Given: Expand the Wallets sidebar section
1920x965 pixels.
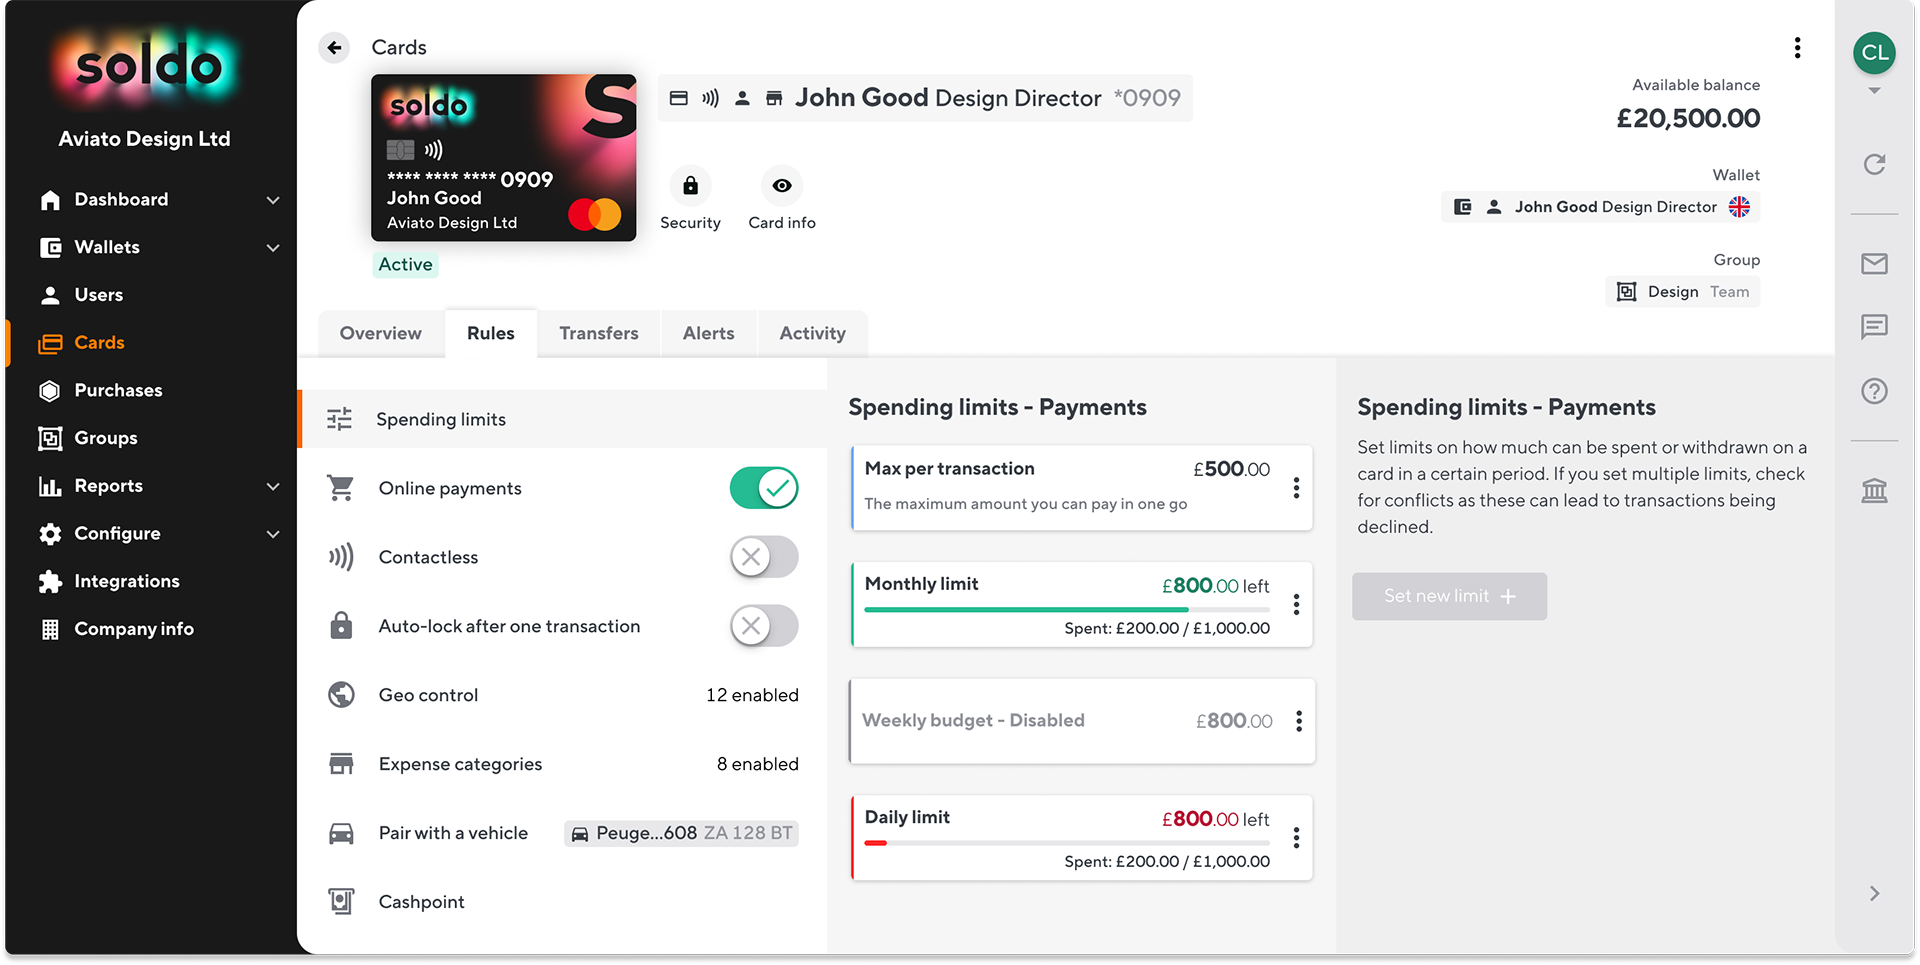Looking at the screenshot, I should click(273, 247).
